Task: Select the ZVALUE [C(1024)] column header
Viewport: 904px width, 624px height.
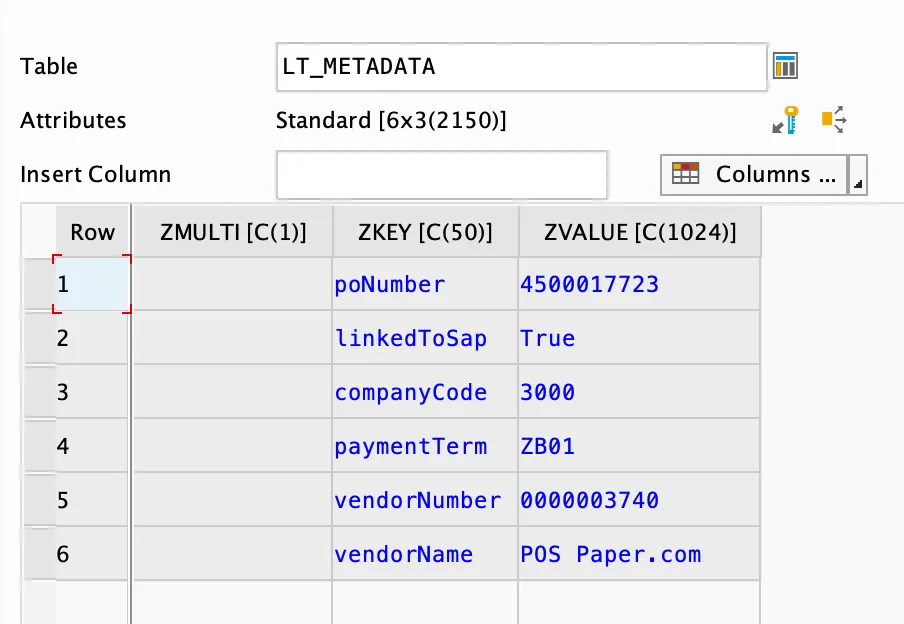Action: coord(640,232)
